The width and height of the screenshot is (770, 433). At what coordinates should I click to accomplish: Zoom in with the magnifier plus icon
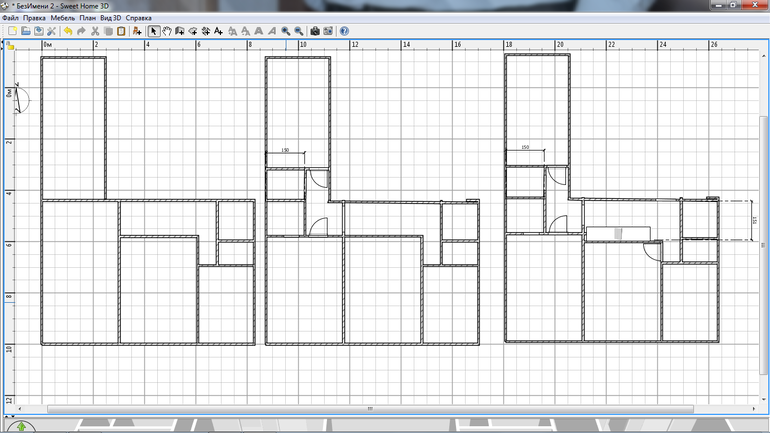coord(285,31)
